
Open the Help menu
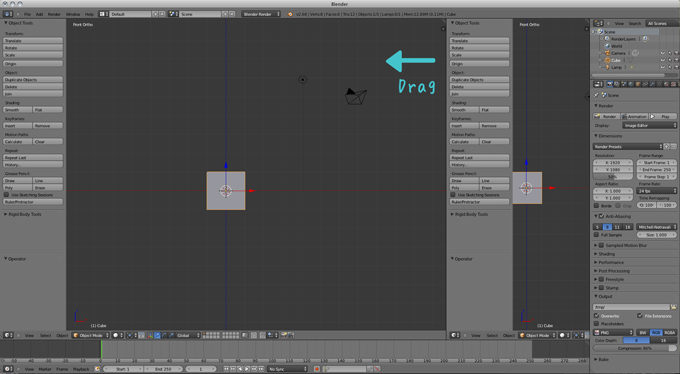89,14
